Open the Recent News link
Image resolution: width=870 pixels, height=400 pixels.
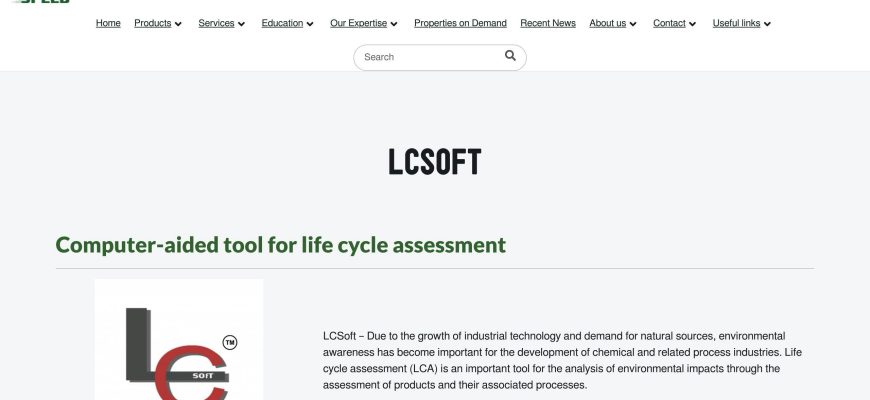[x=548, y=23]
